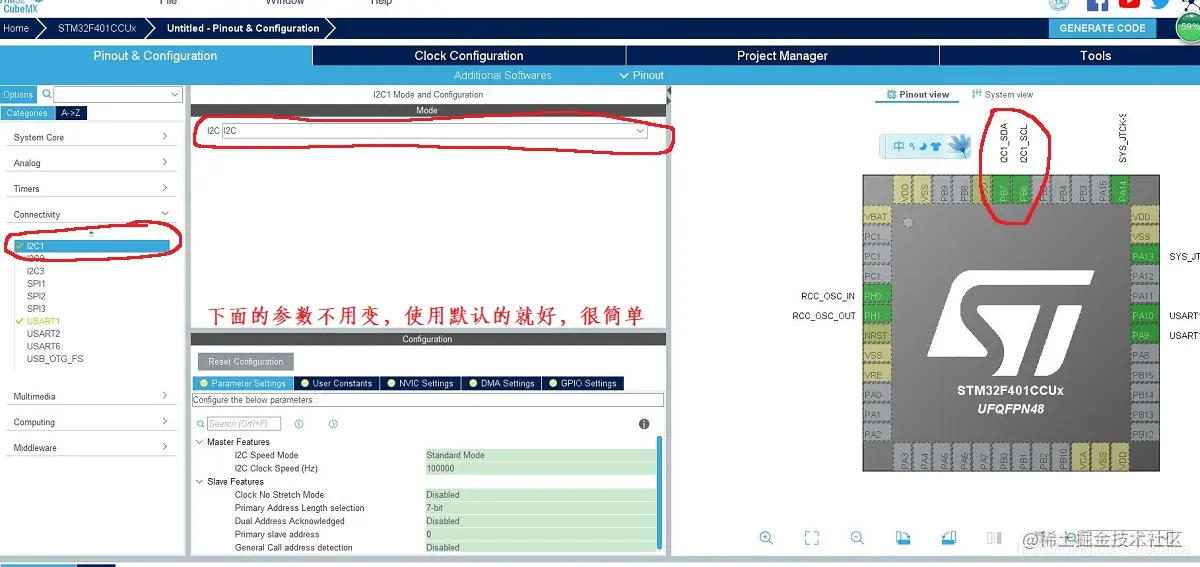Click the peripheral search magnifier icon
The image size is (1200, 567).
(45, 95)
